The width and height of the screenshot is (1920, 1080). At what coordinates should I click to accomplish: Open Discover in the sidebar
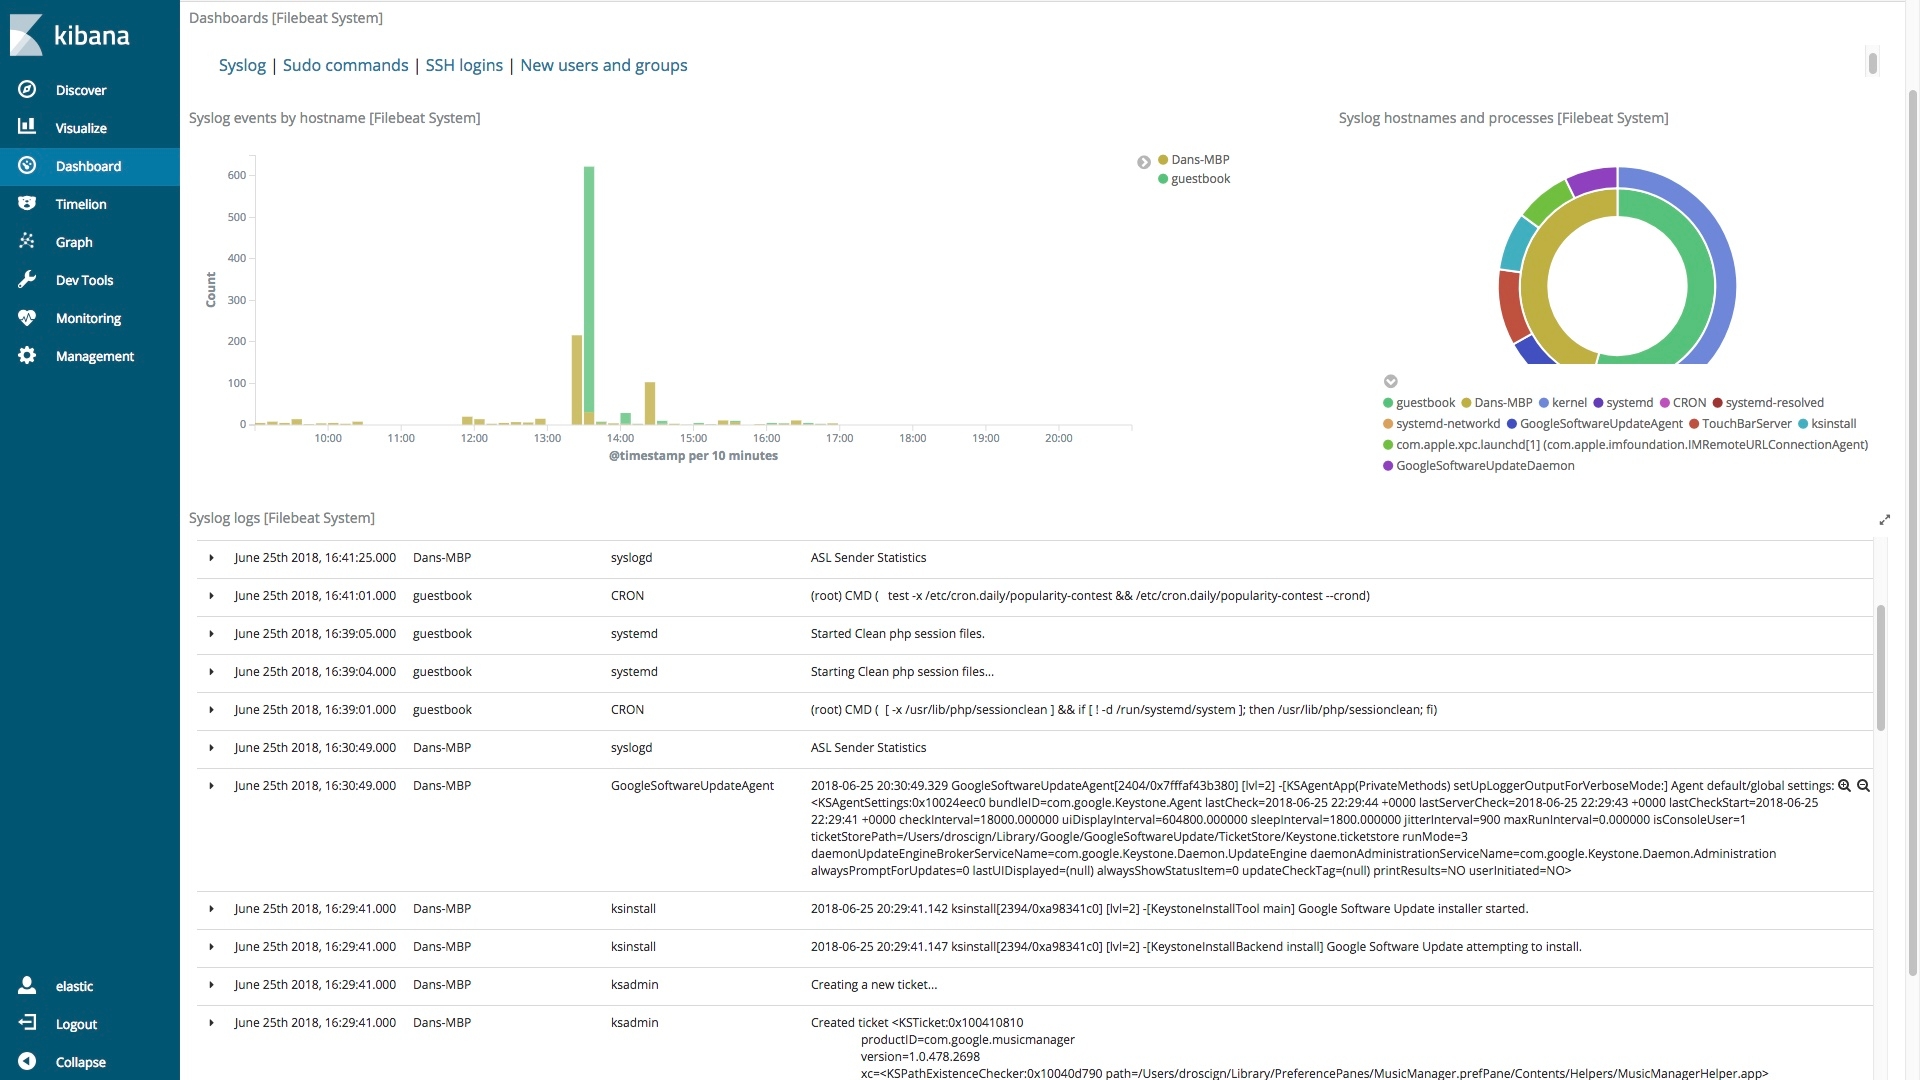click(x=81, y=90)
